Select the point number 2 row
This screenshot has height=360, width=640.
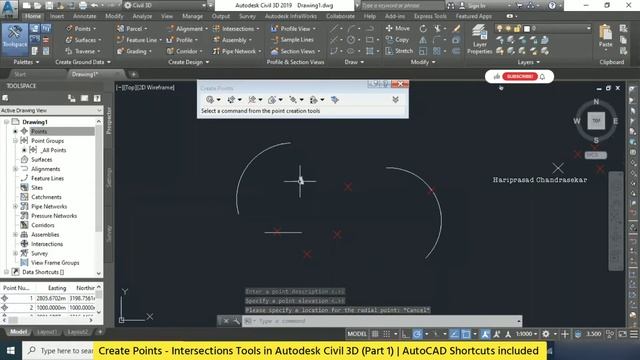point(49,308)
